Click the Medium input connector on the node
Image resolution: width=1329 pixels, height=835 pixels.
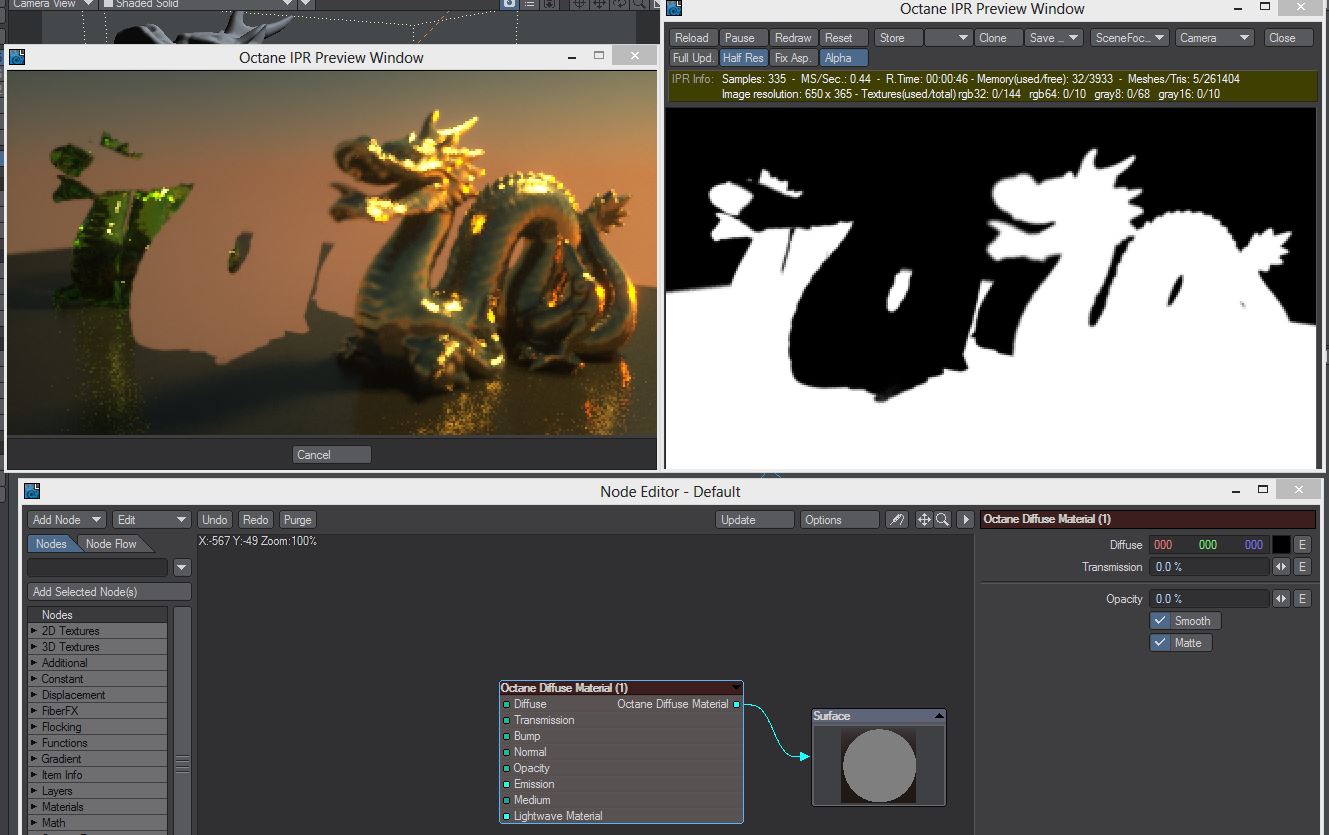pos(507,800)
